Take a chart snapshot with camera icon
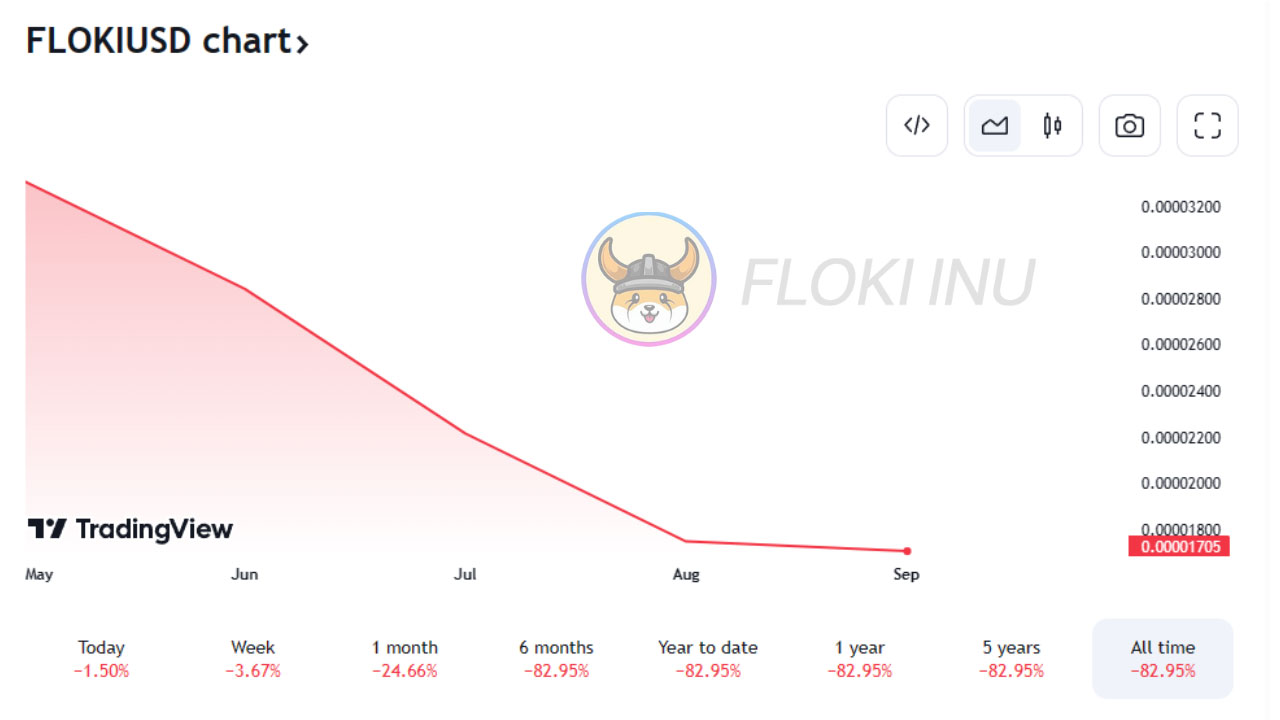1280x720 pixels. coord(1130,126)
